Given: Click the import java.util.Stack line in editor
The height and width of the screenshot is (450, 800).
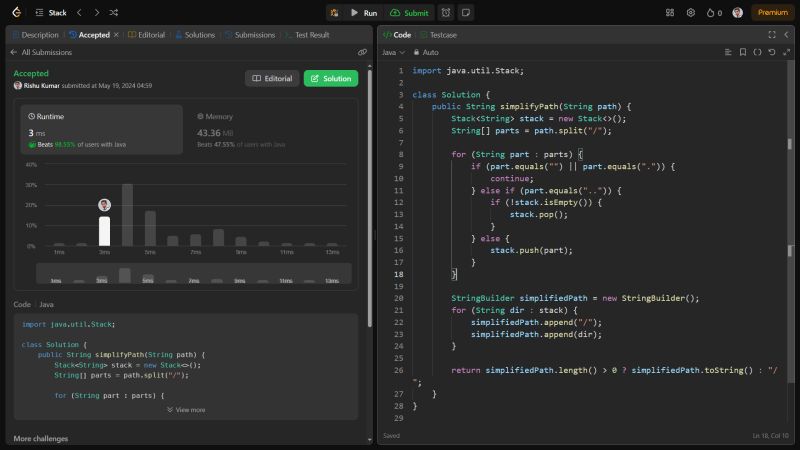Looking at the screenshot, I should [468, 71].
